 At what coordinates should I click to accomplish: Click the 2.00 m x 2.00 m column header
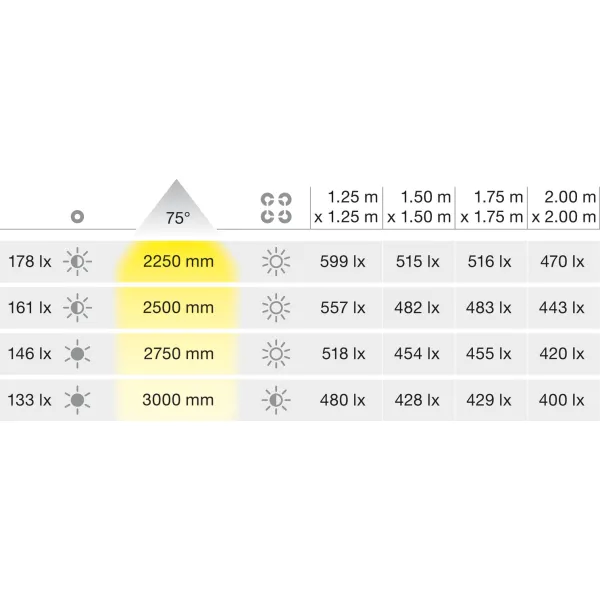pos(564,207)
